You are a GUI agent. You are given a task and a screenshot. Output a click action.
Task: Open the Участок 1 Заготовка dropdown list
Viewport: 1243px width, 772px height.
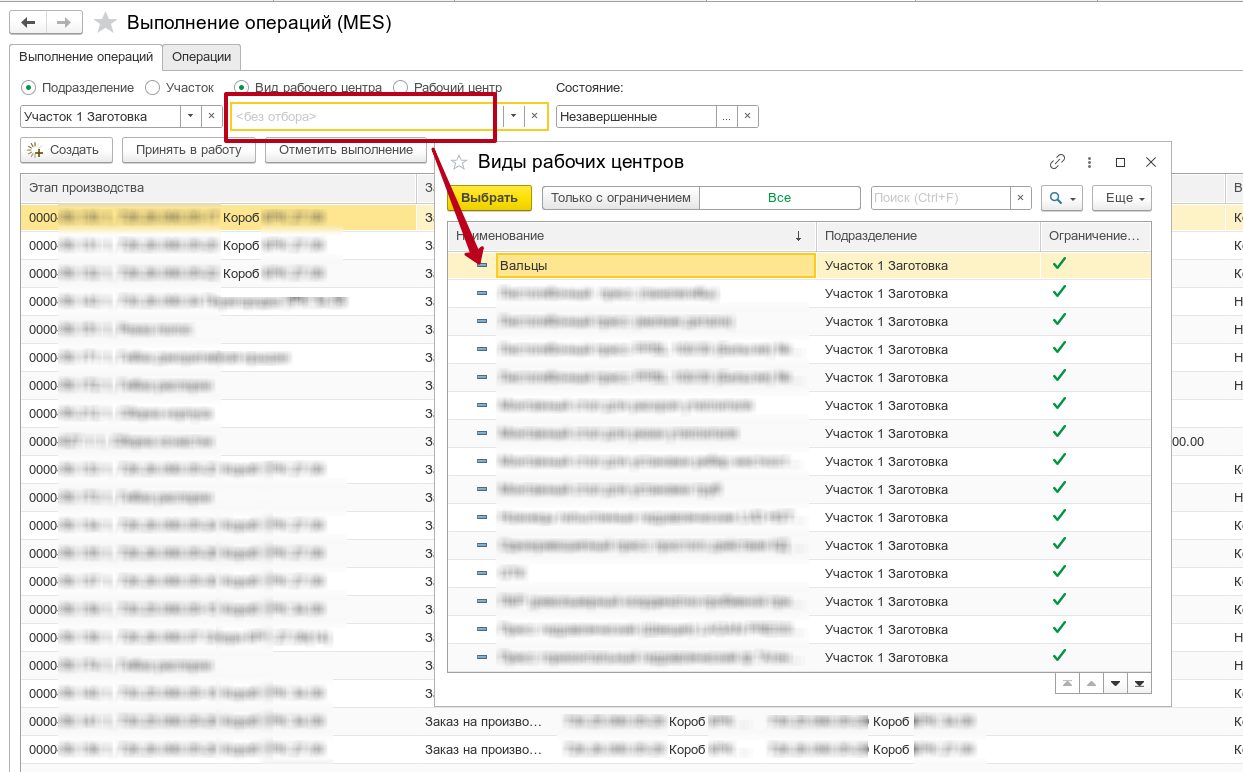coord(191,116)
